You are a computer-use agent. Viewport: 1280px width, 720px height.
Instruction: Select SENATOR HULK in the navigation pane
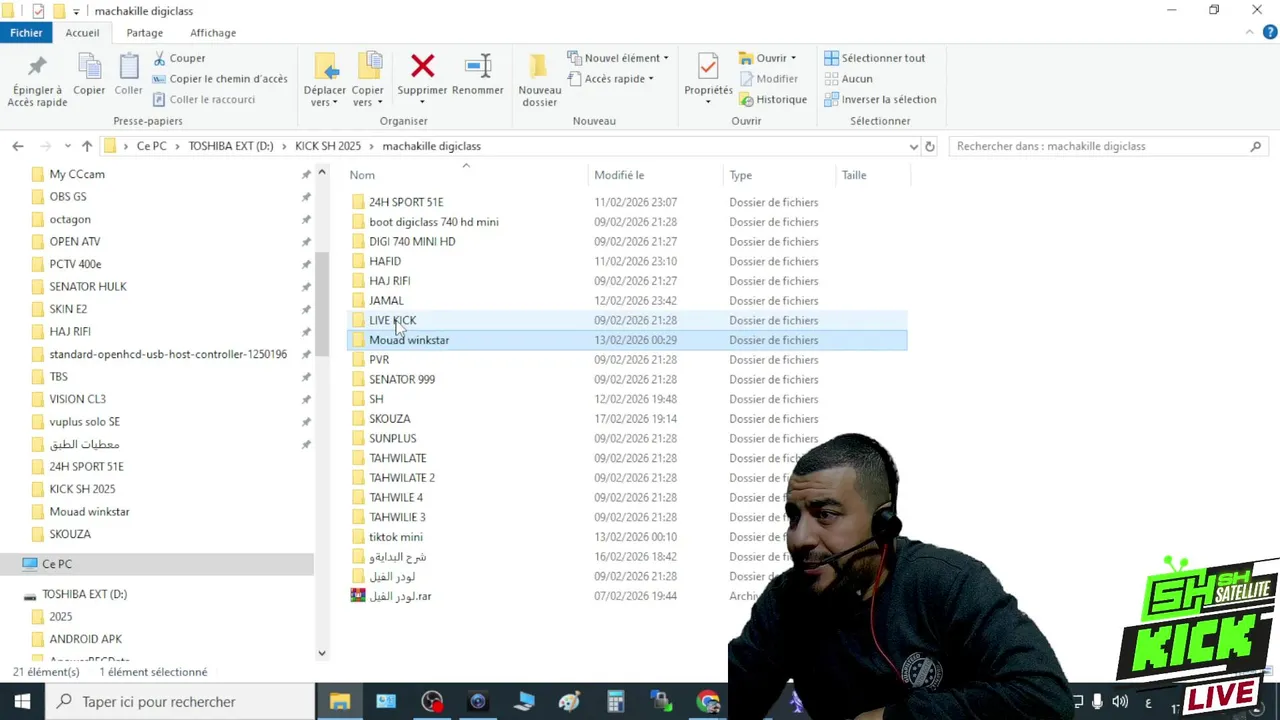[88, 286]
